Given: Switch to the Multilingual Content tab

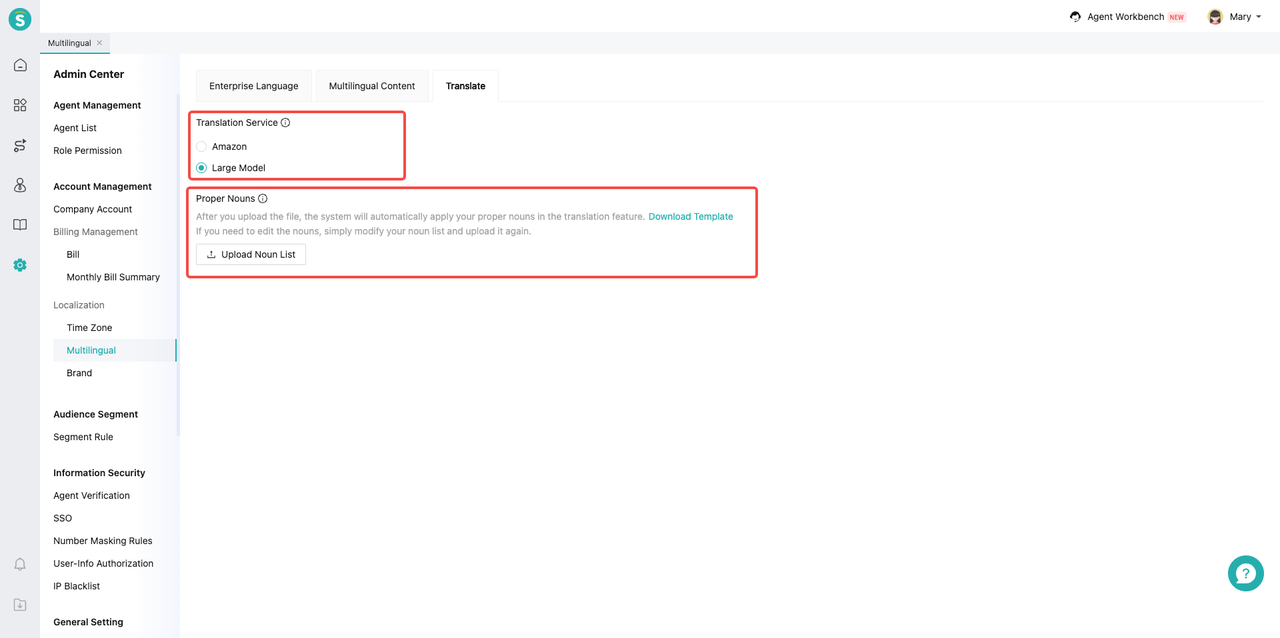Looking at the screenshot, I should (x=372, y=86).
